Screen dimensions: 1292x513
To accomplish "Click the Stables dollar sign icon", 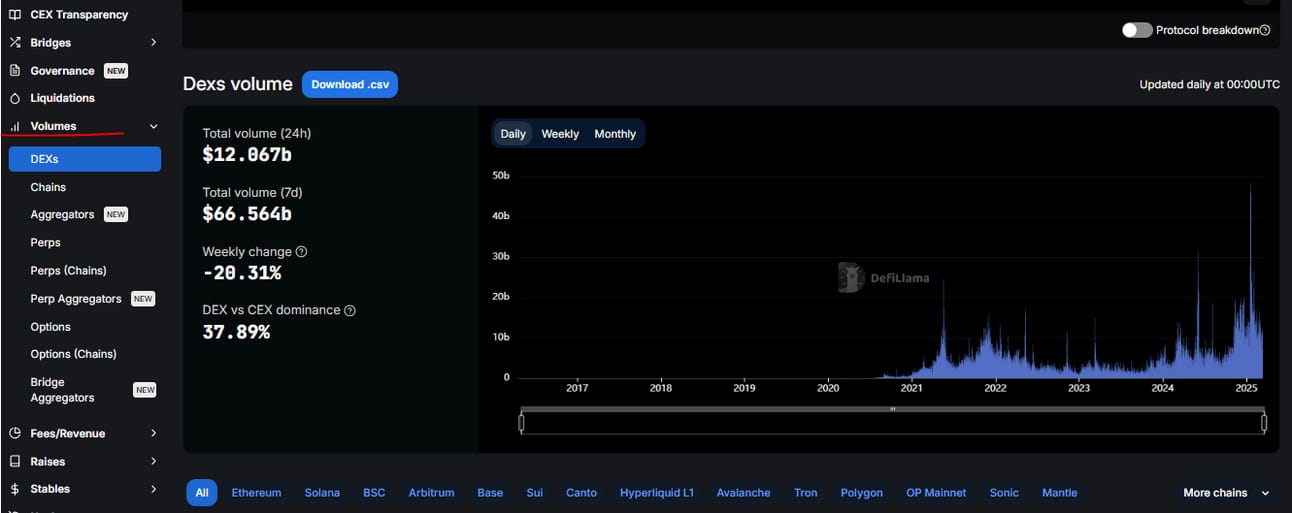I will [14, 489].
